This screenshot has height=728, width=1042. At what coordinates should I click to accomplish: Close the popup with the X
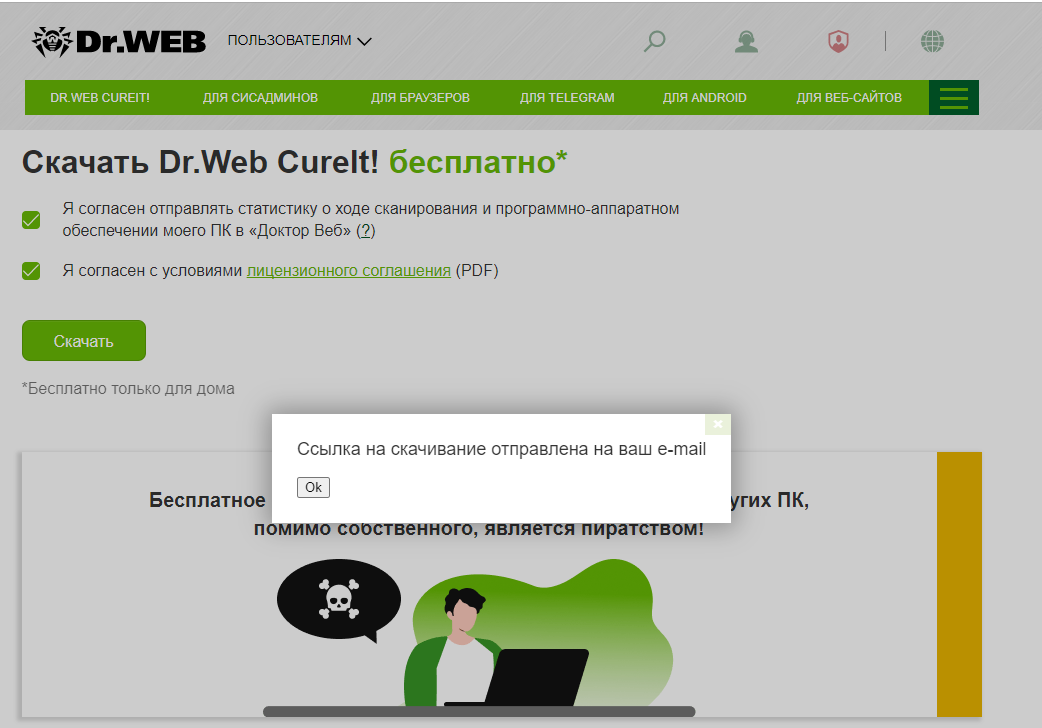coord(718,424)
